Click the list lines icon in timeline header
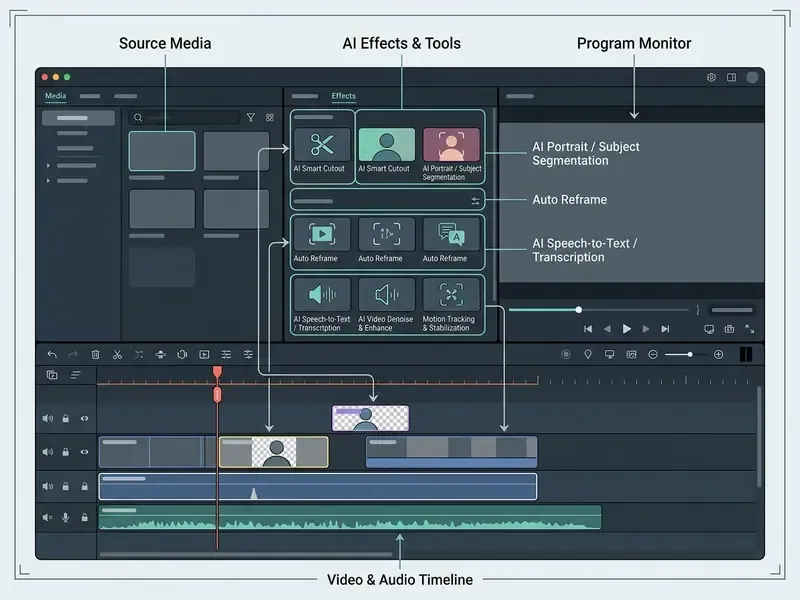 point(76,375)
